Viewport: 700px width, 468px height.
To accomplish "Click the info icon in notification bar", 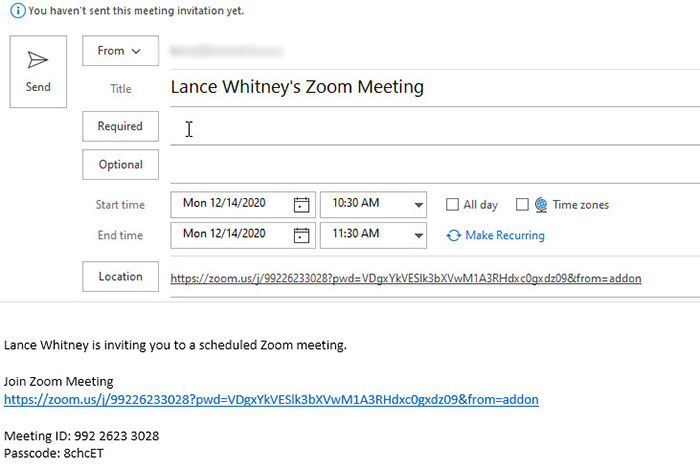I will (9, 11).
